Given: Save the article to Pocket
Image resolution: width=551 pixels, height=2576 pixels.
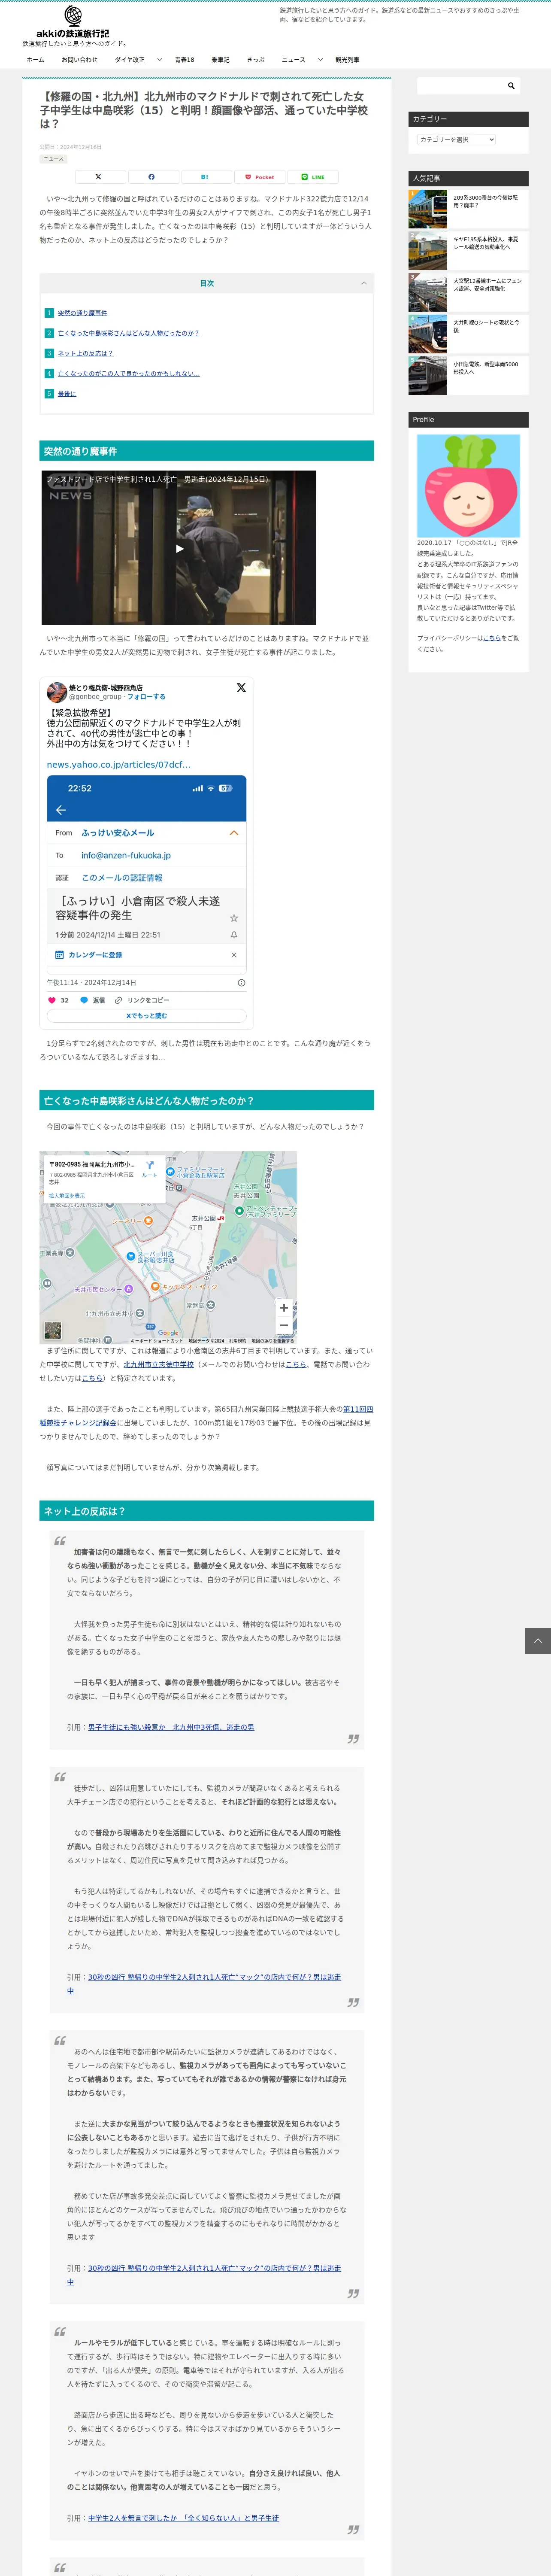Looking at the screenshot, I should (259, 177).
